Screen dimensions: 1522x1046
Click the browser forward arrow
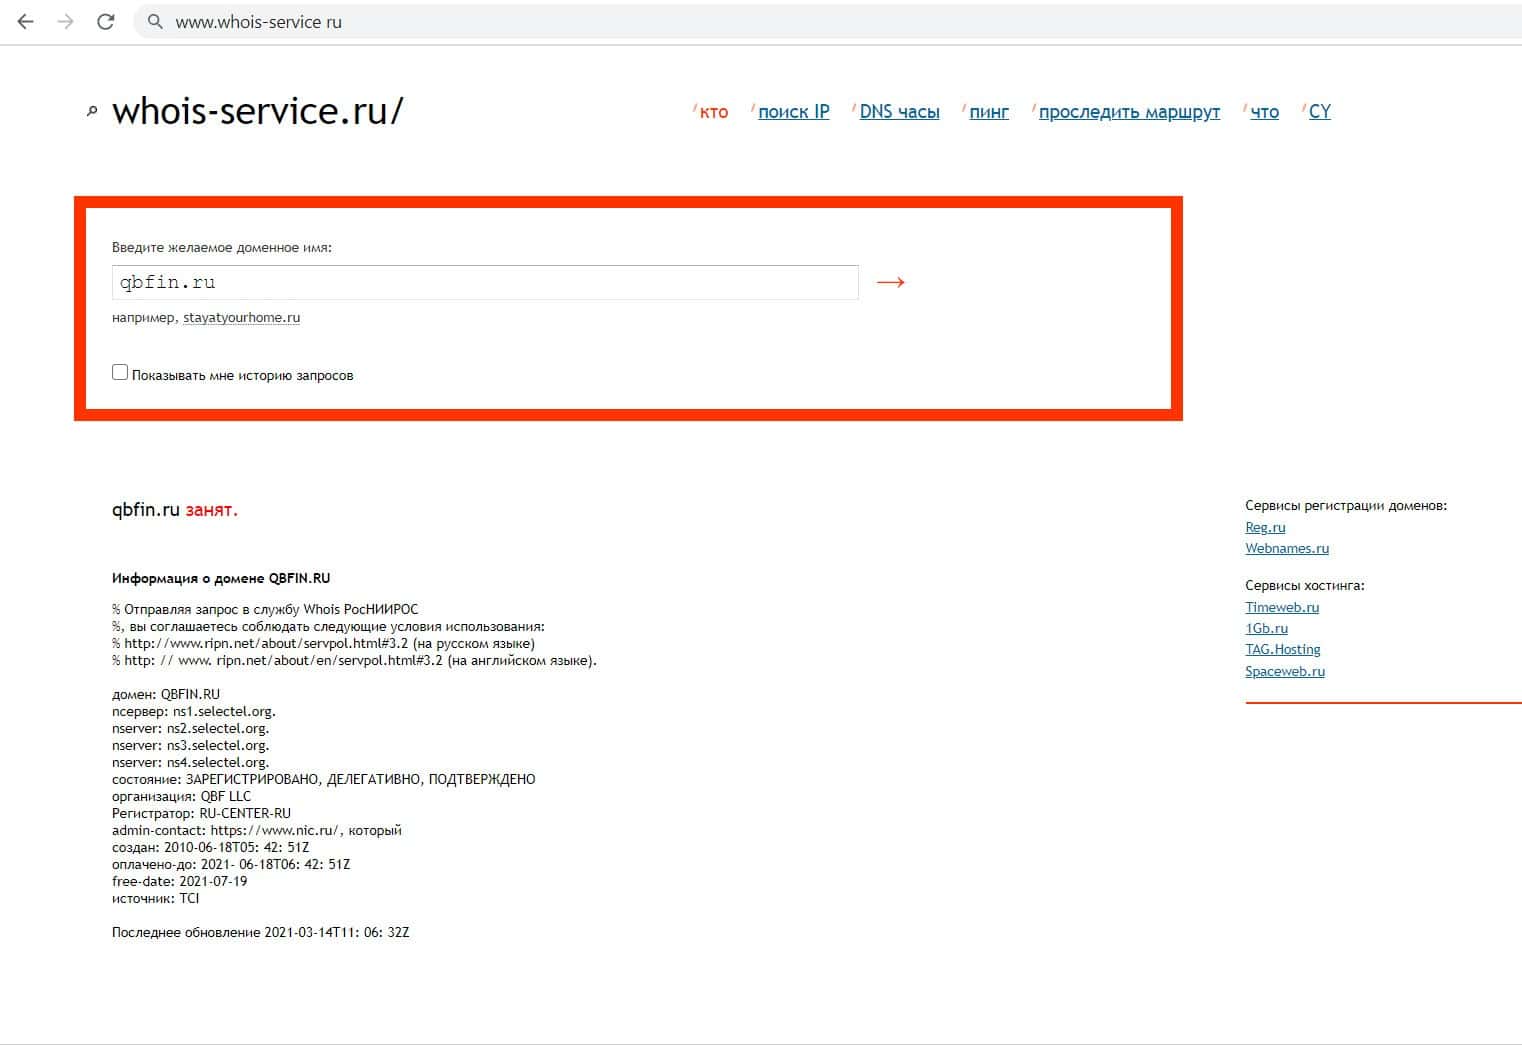(x=66, y=22)
